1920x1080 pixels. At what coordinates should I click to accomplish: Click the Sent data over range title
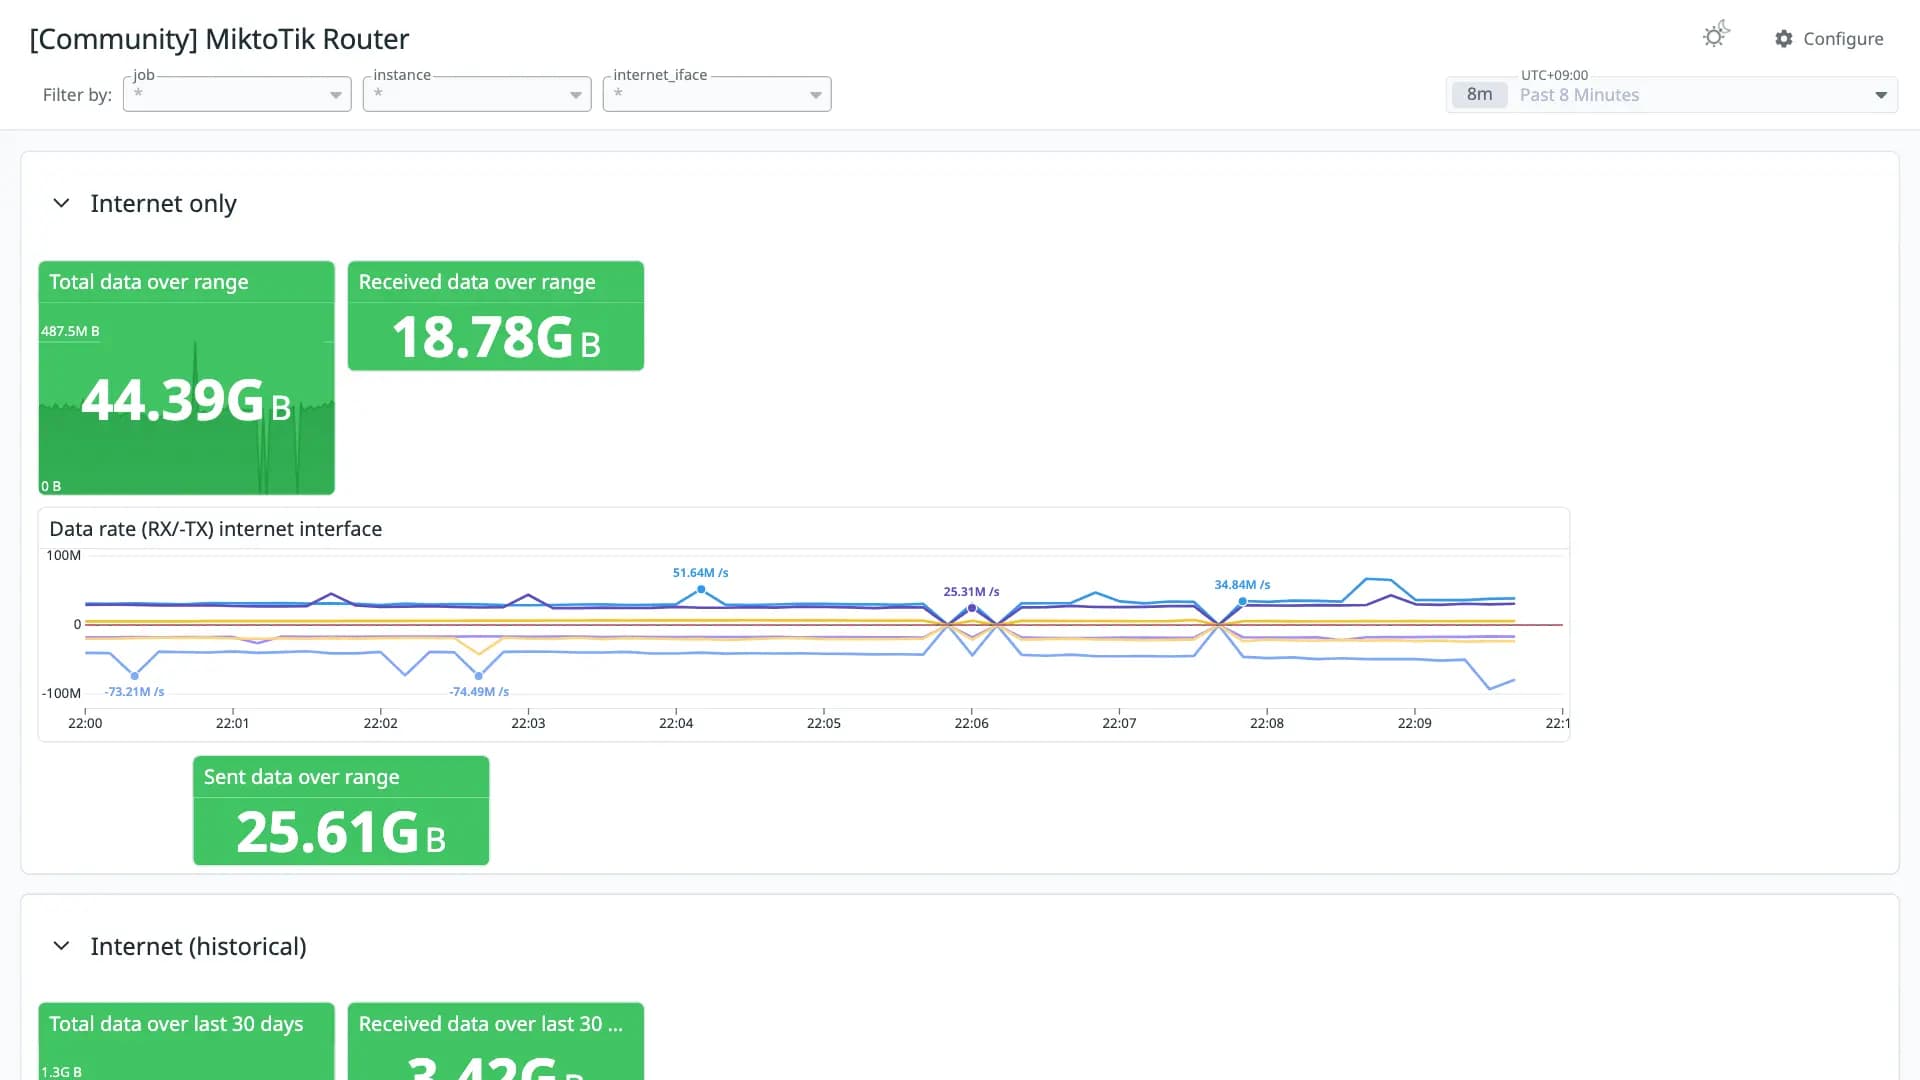point(301,777)
